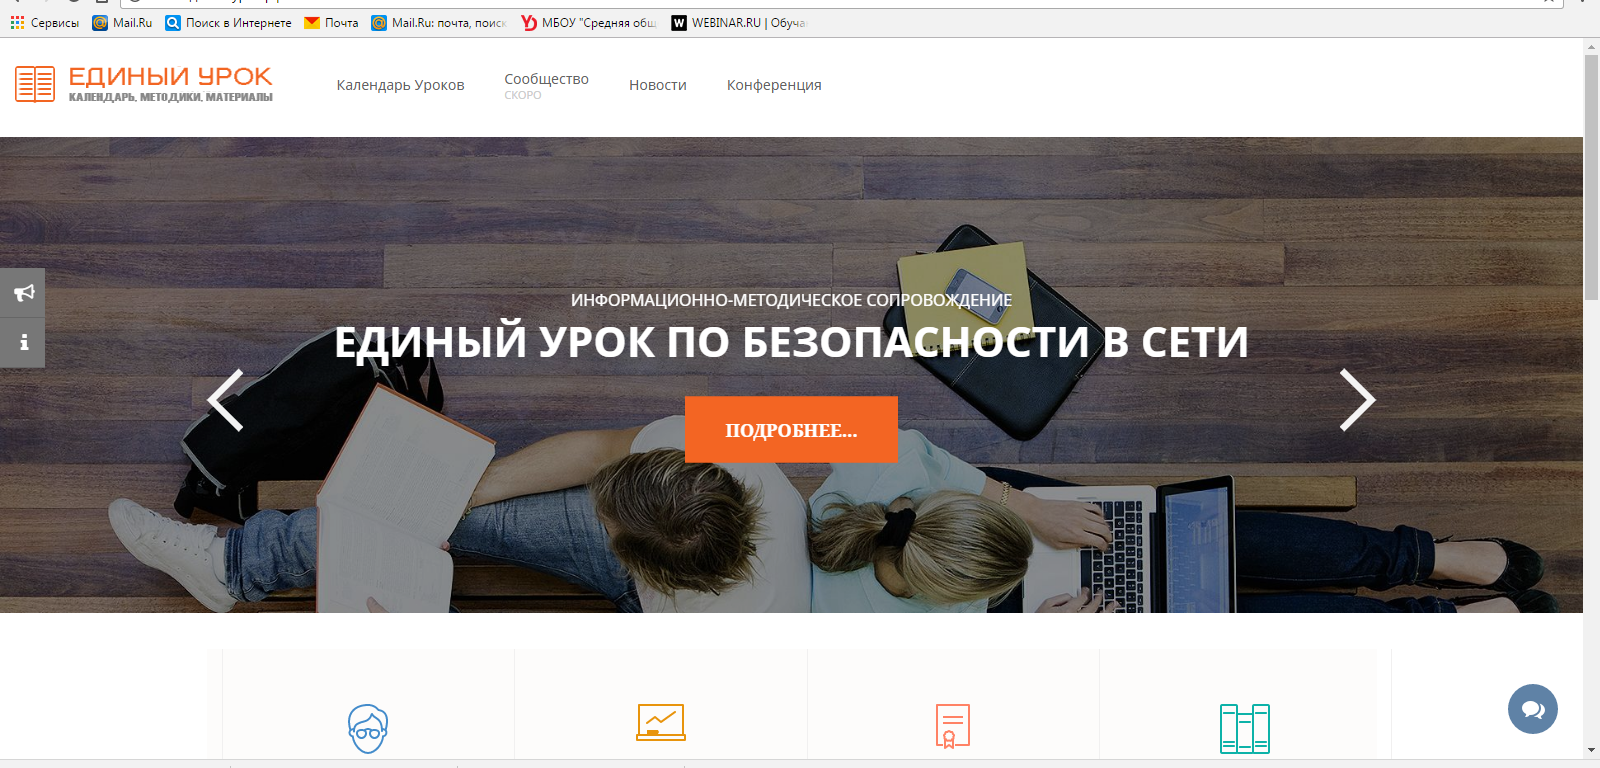Click the orange presentation chart icon
The height and width of the screenshot is (768, 1600).
tap(661, 723)
